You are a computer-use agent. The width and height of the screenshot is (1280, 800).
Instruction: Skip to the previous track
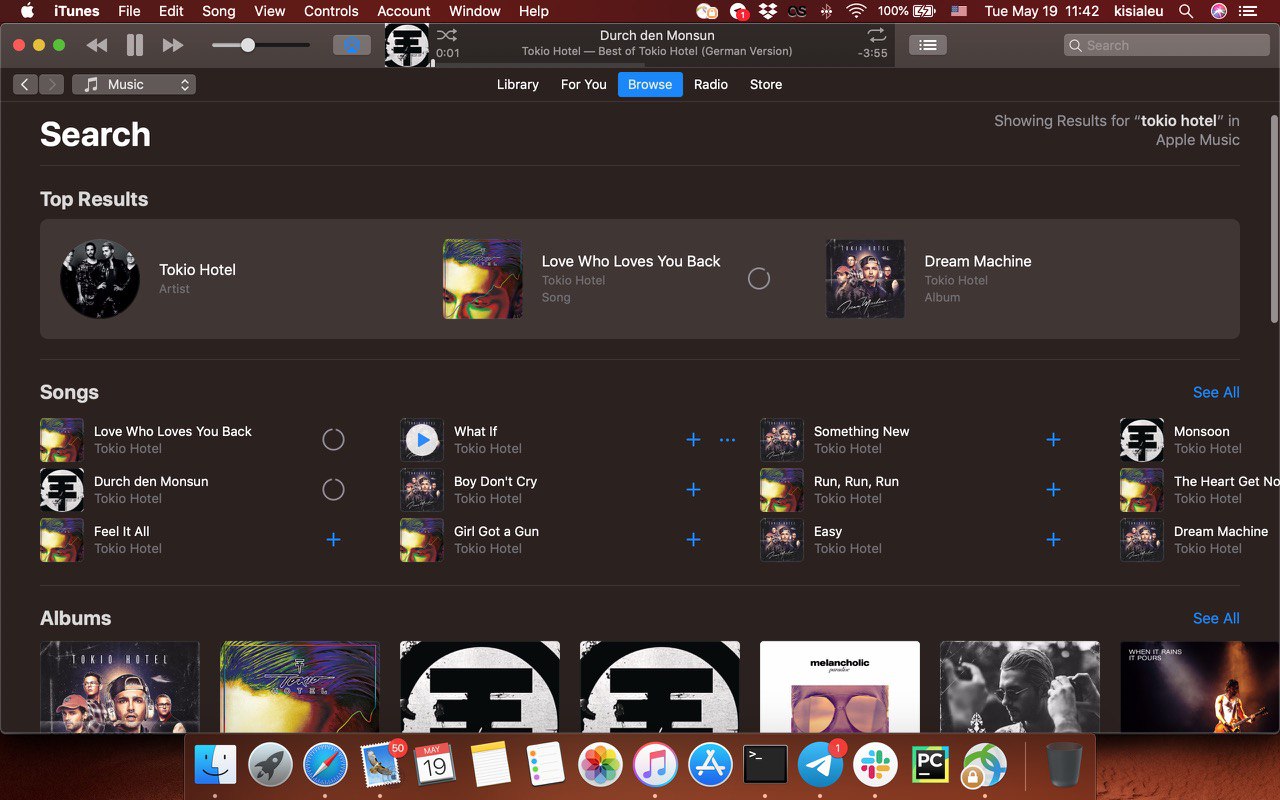97,45
